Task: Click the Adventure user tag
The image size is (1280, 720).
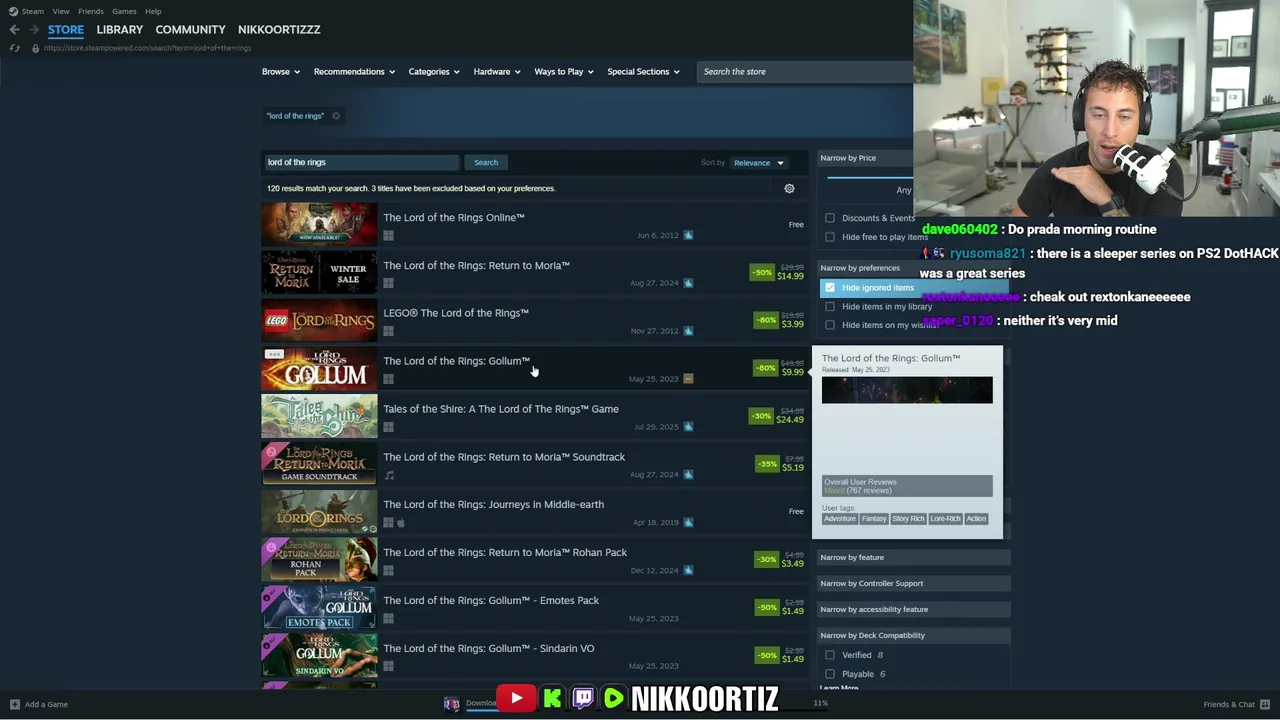Action: pyautogui.click(x=840, y=519)
